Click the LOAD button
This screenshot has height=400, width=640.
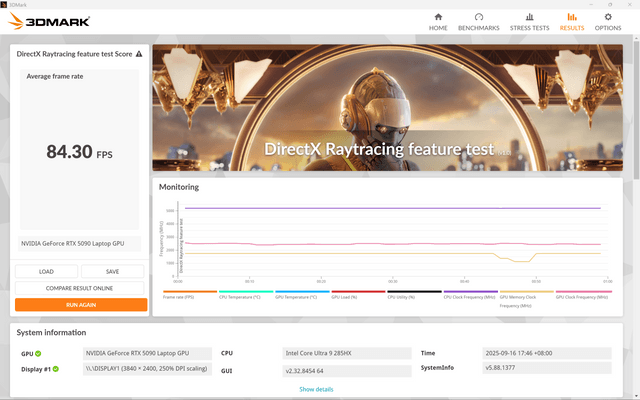(46, 271)
